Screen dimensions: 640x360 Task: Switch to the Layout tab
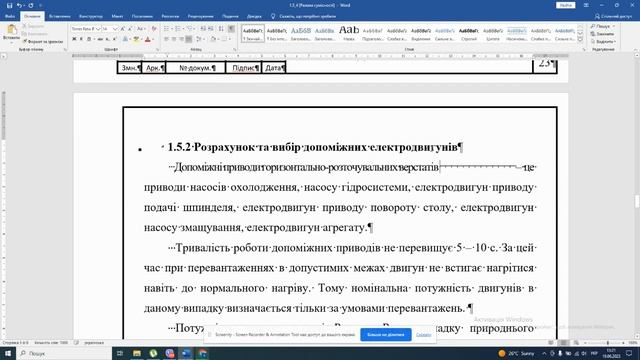117,16
